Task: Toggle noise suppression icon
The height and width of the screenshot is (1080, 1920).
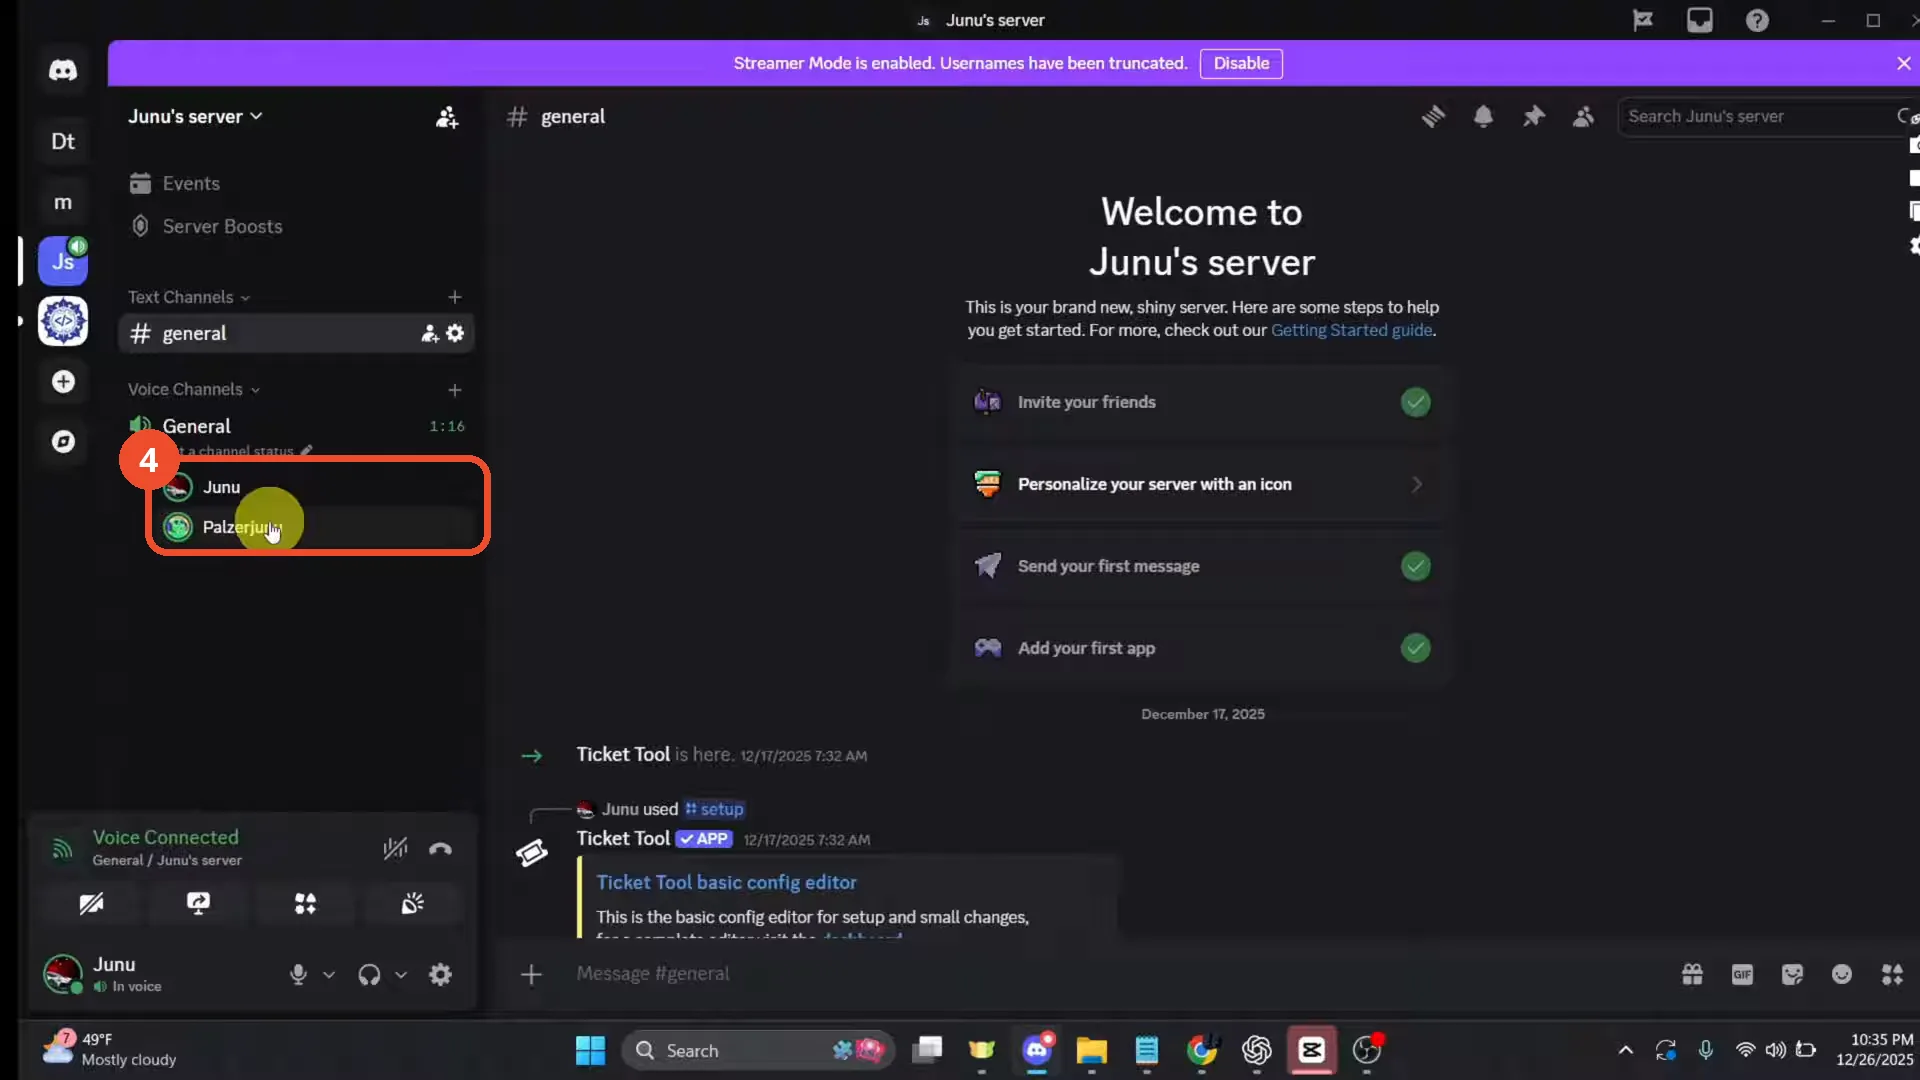Action: pos(395,849)
